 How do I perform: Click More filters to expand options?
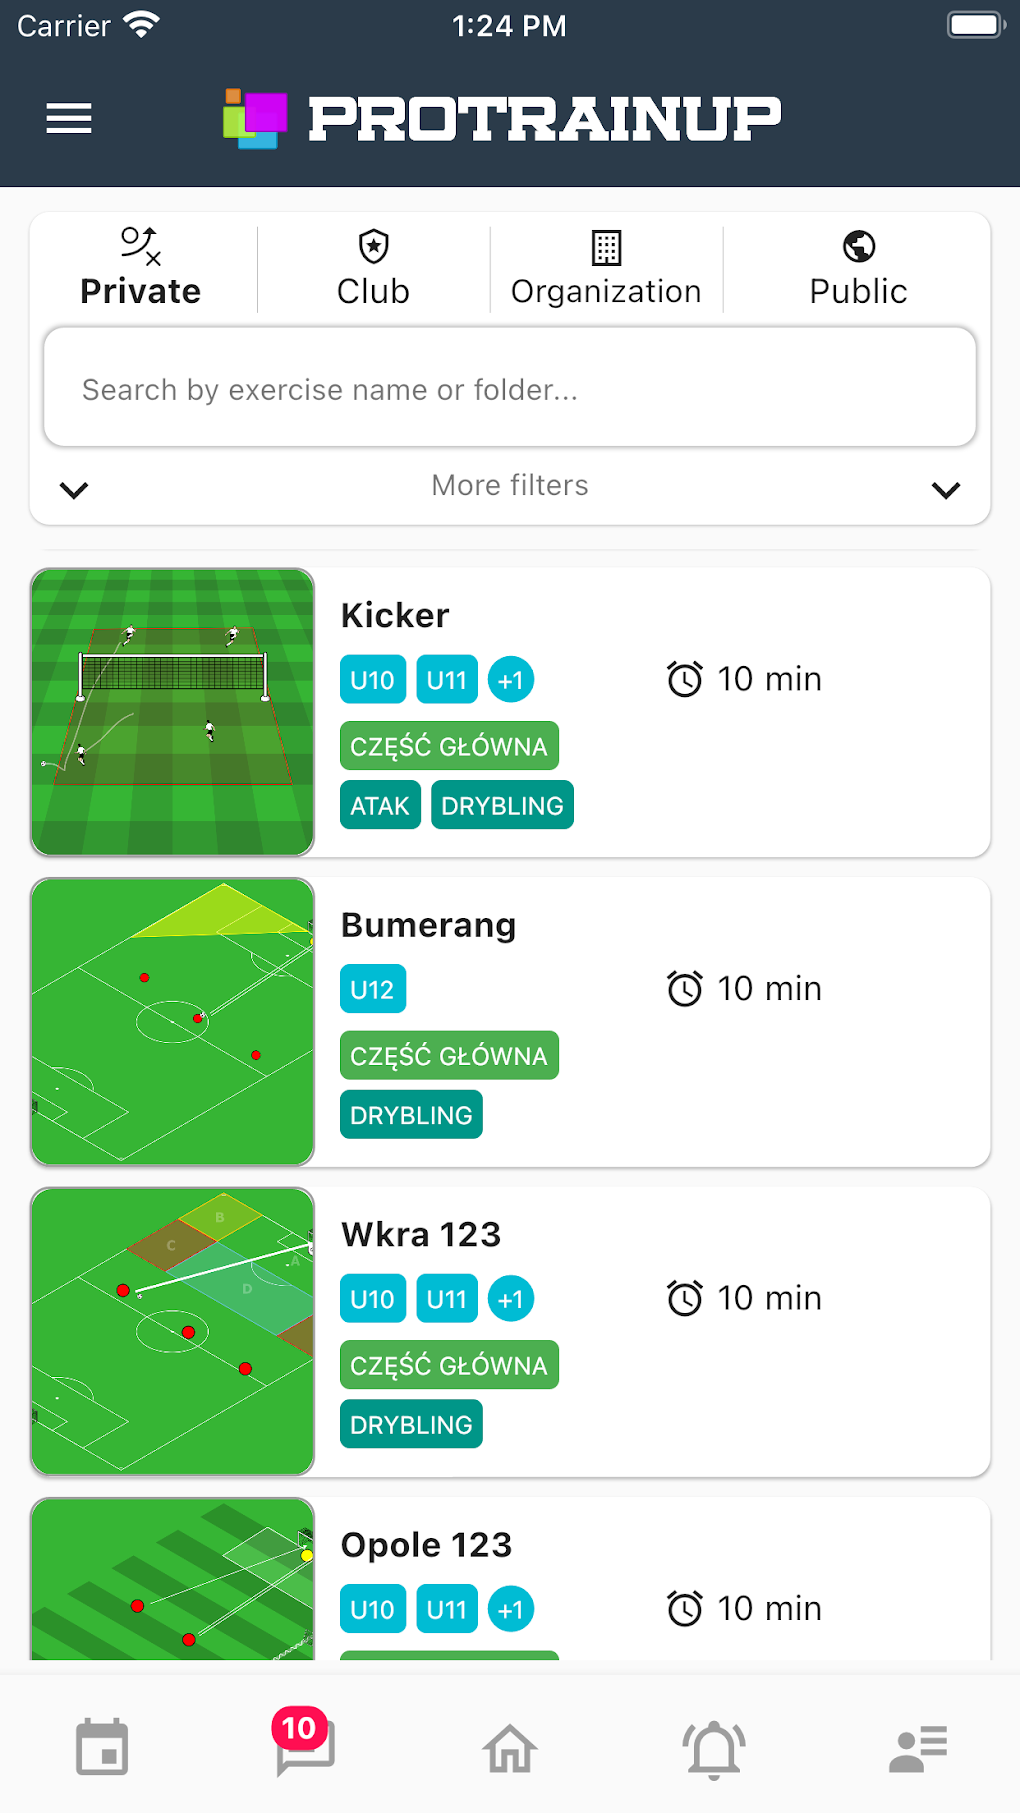coord(509,485)
